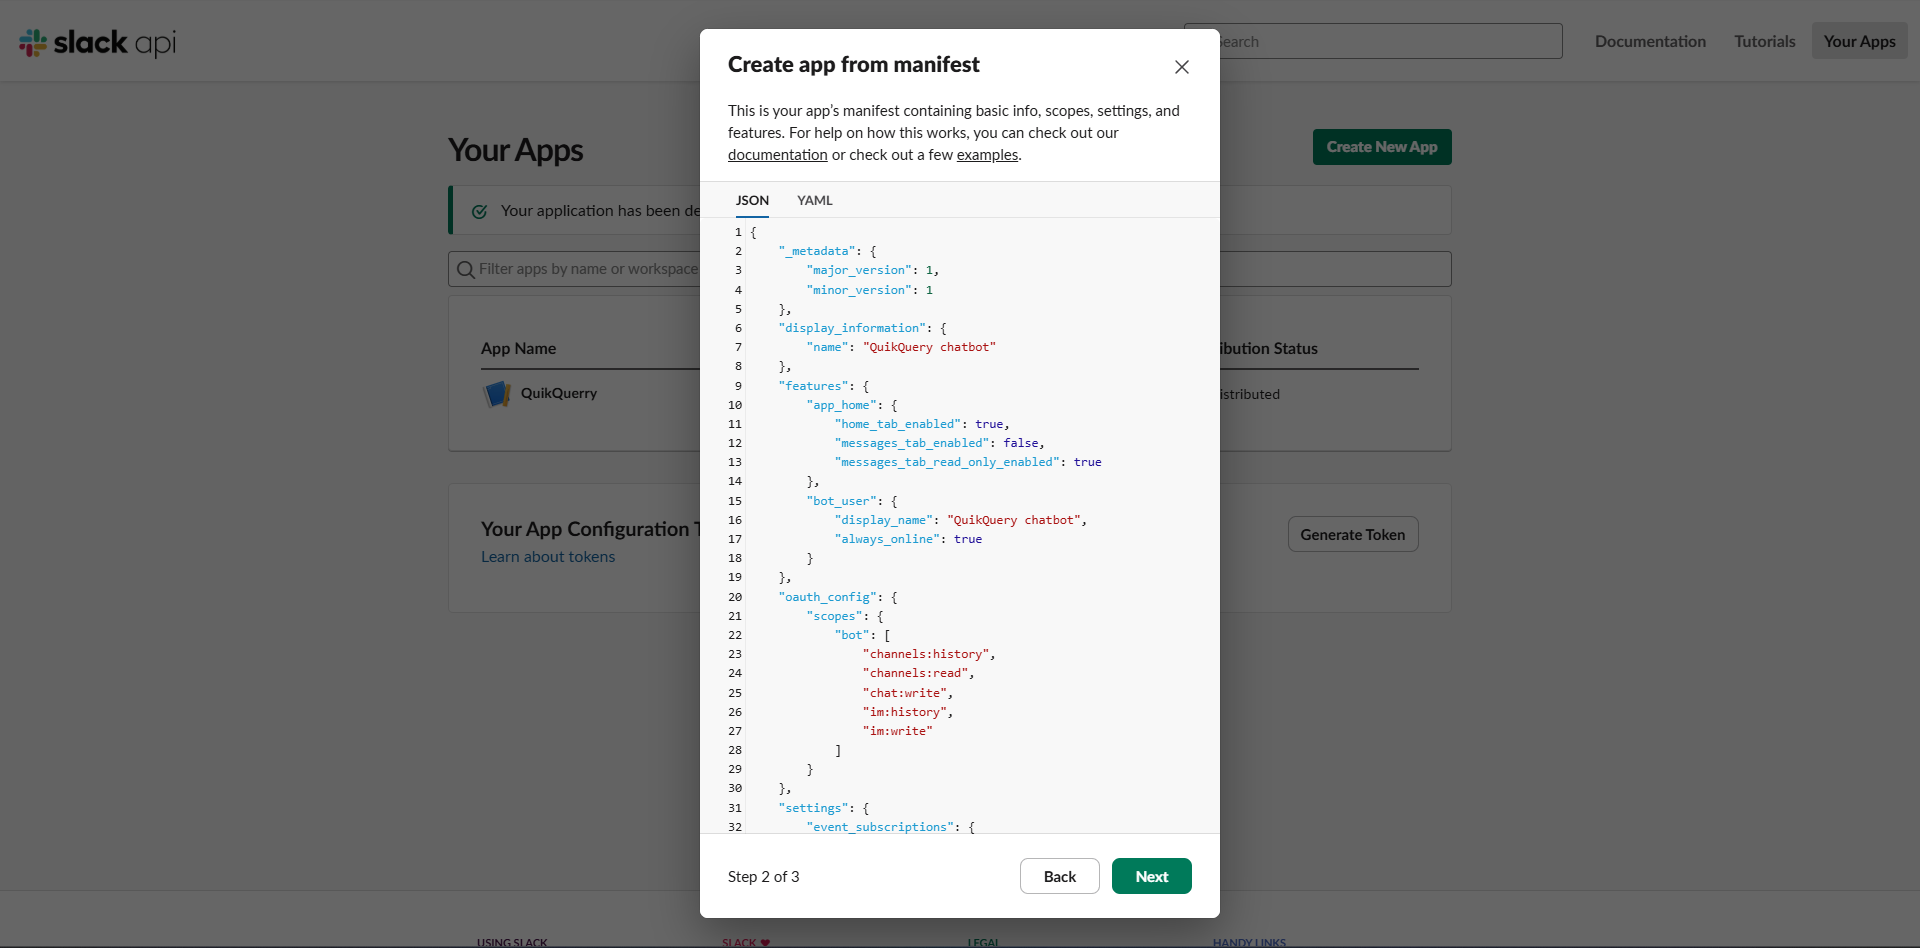Click the Create New App button
Screen dimensions: 1920x948
(x=1382, y=147)
